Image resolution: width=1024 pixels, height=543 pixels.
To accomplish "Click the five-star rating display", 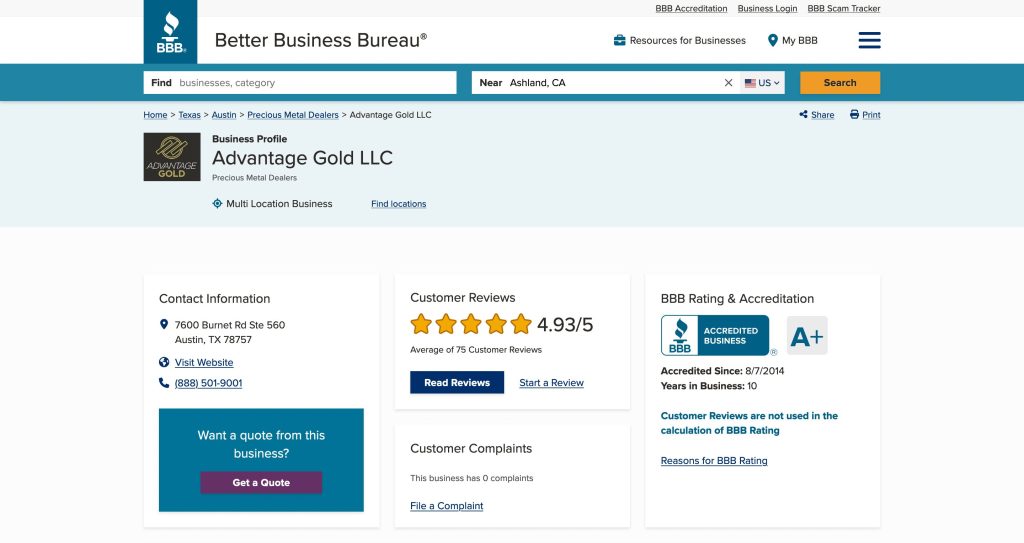I will (x=471, y=324).
